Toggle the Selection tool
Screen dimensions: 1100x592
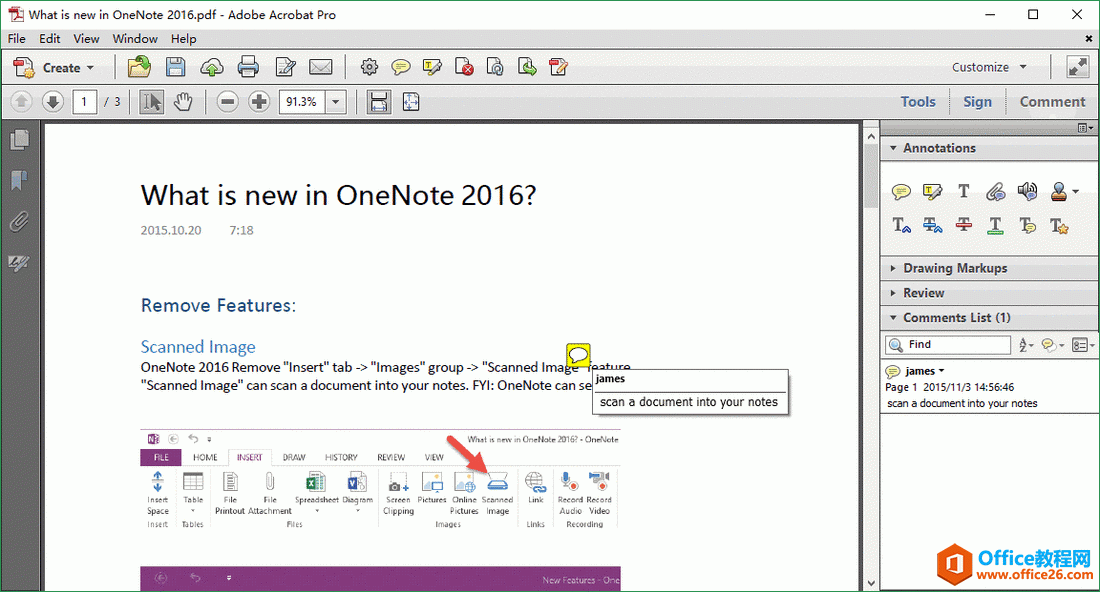point(152,101)
